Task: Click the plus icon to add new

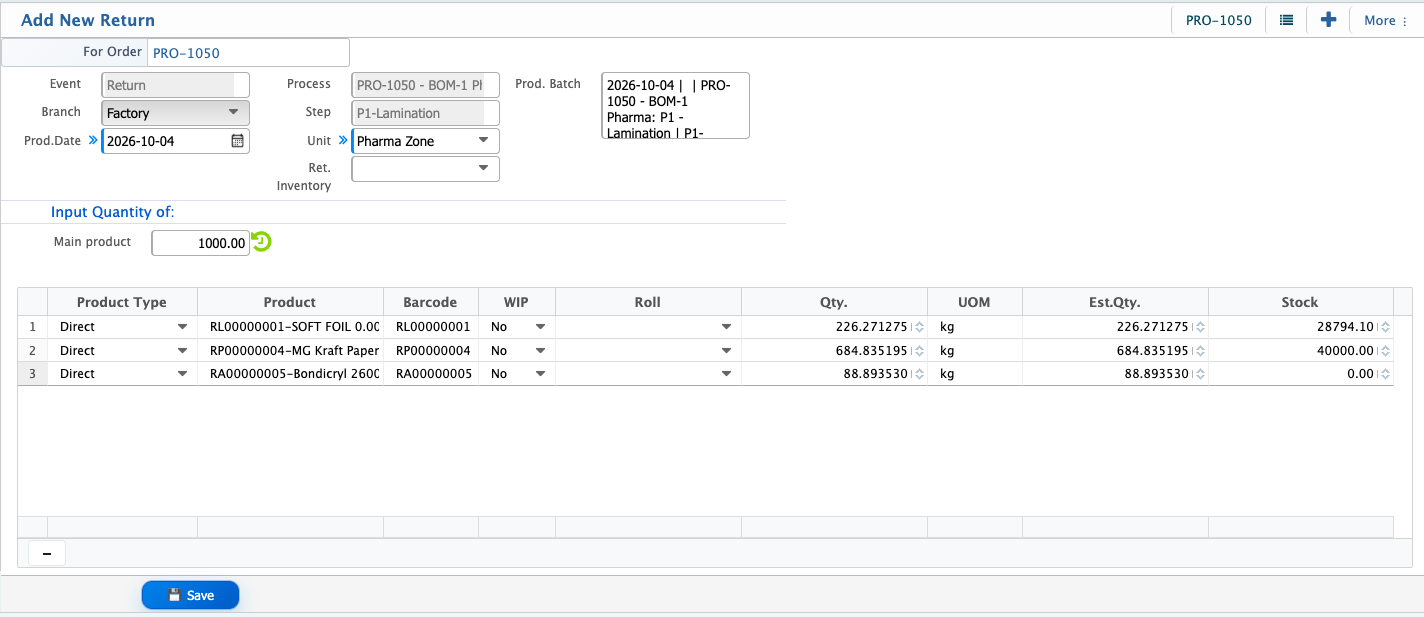Action: coord(1328,20)
